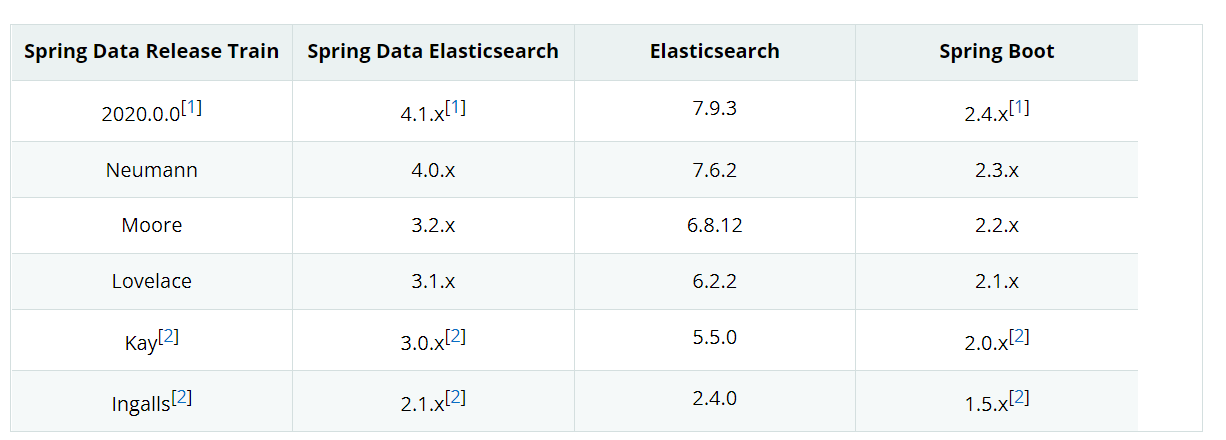Follow the footnote link after 2.4.x
1226x440 pixels.
1019,108
